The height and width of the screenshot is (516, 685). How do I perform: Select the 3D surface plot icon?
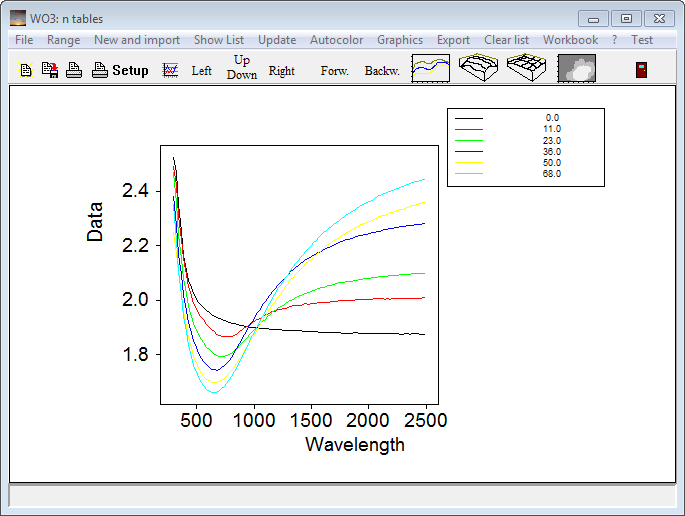[479, 68]
